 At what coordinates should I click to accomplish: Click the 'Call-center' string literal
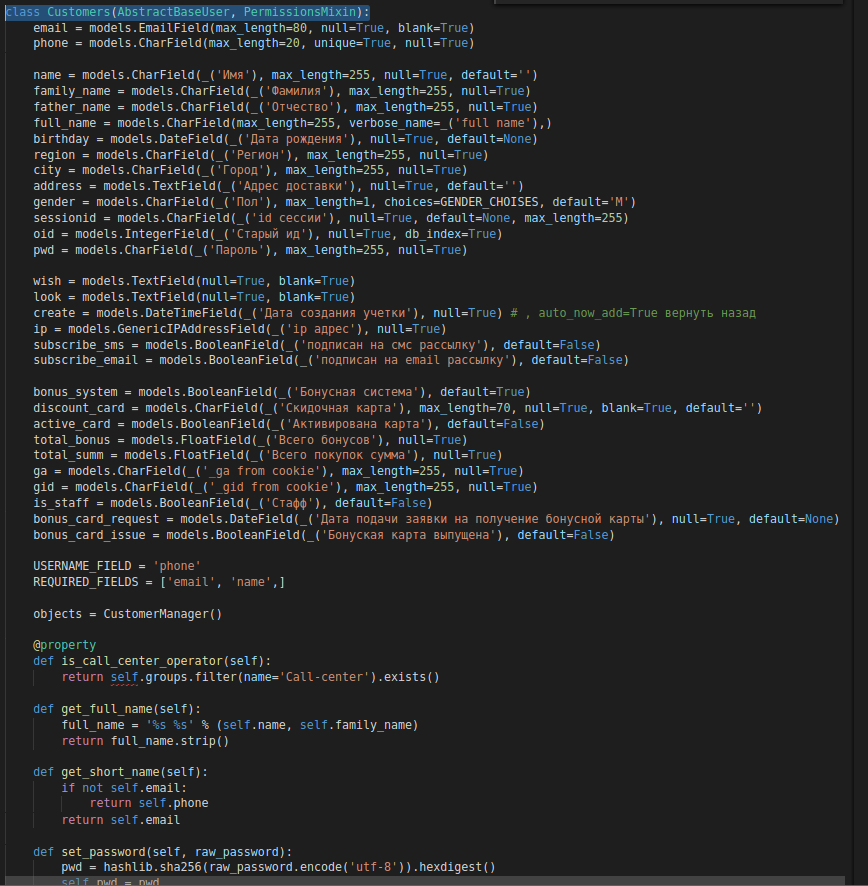324,676
